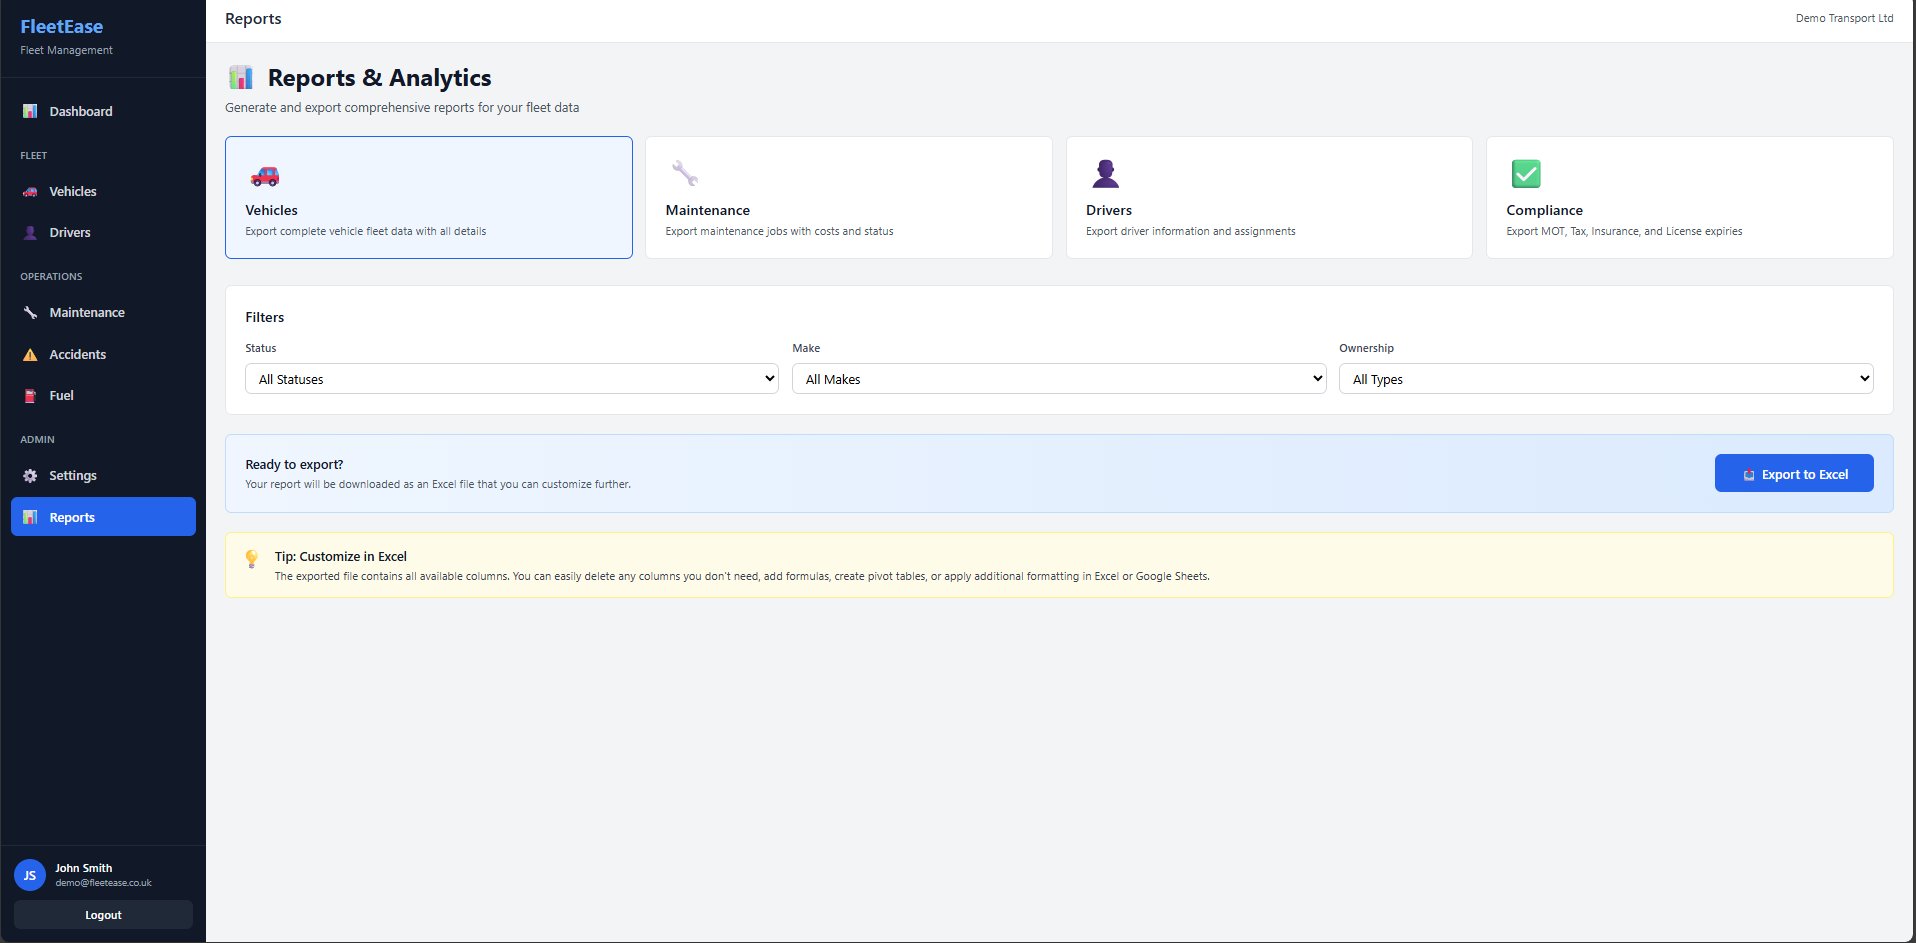The image size is (1916, 943).
Task: Go to Dashboard in the sidebar
Action: click(81, 111)
